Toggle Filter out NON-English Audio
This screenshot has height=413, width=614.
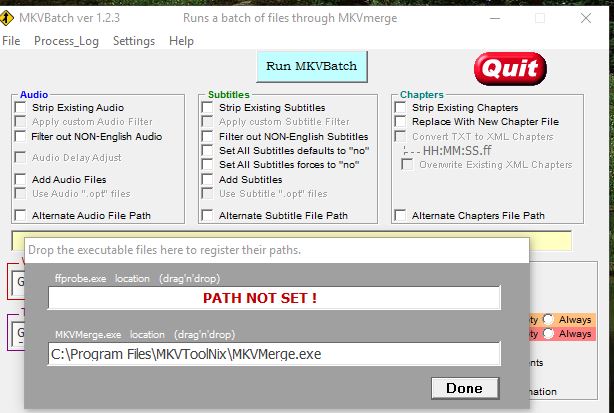click(20, 136)
